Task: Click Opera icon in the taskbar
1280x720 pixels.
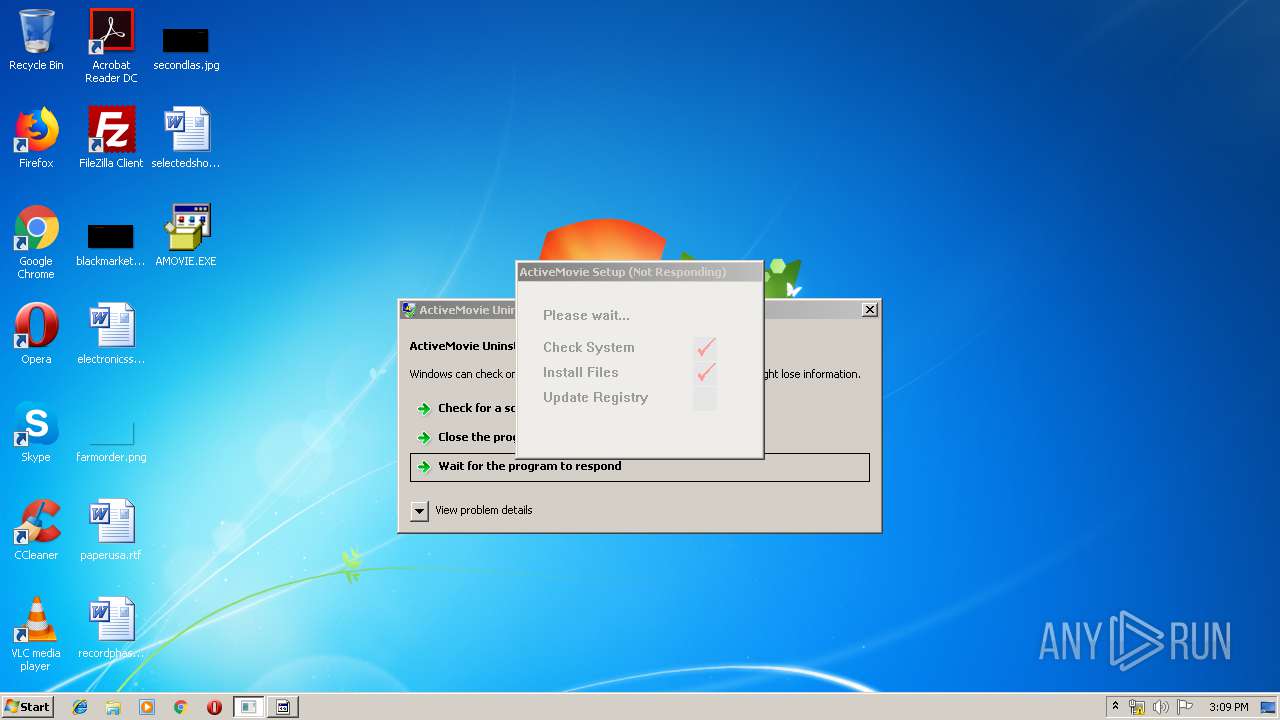Action: point(214,707)
